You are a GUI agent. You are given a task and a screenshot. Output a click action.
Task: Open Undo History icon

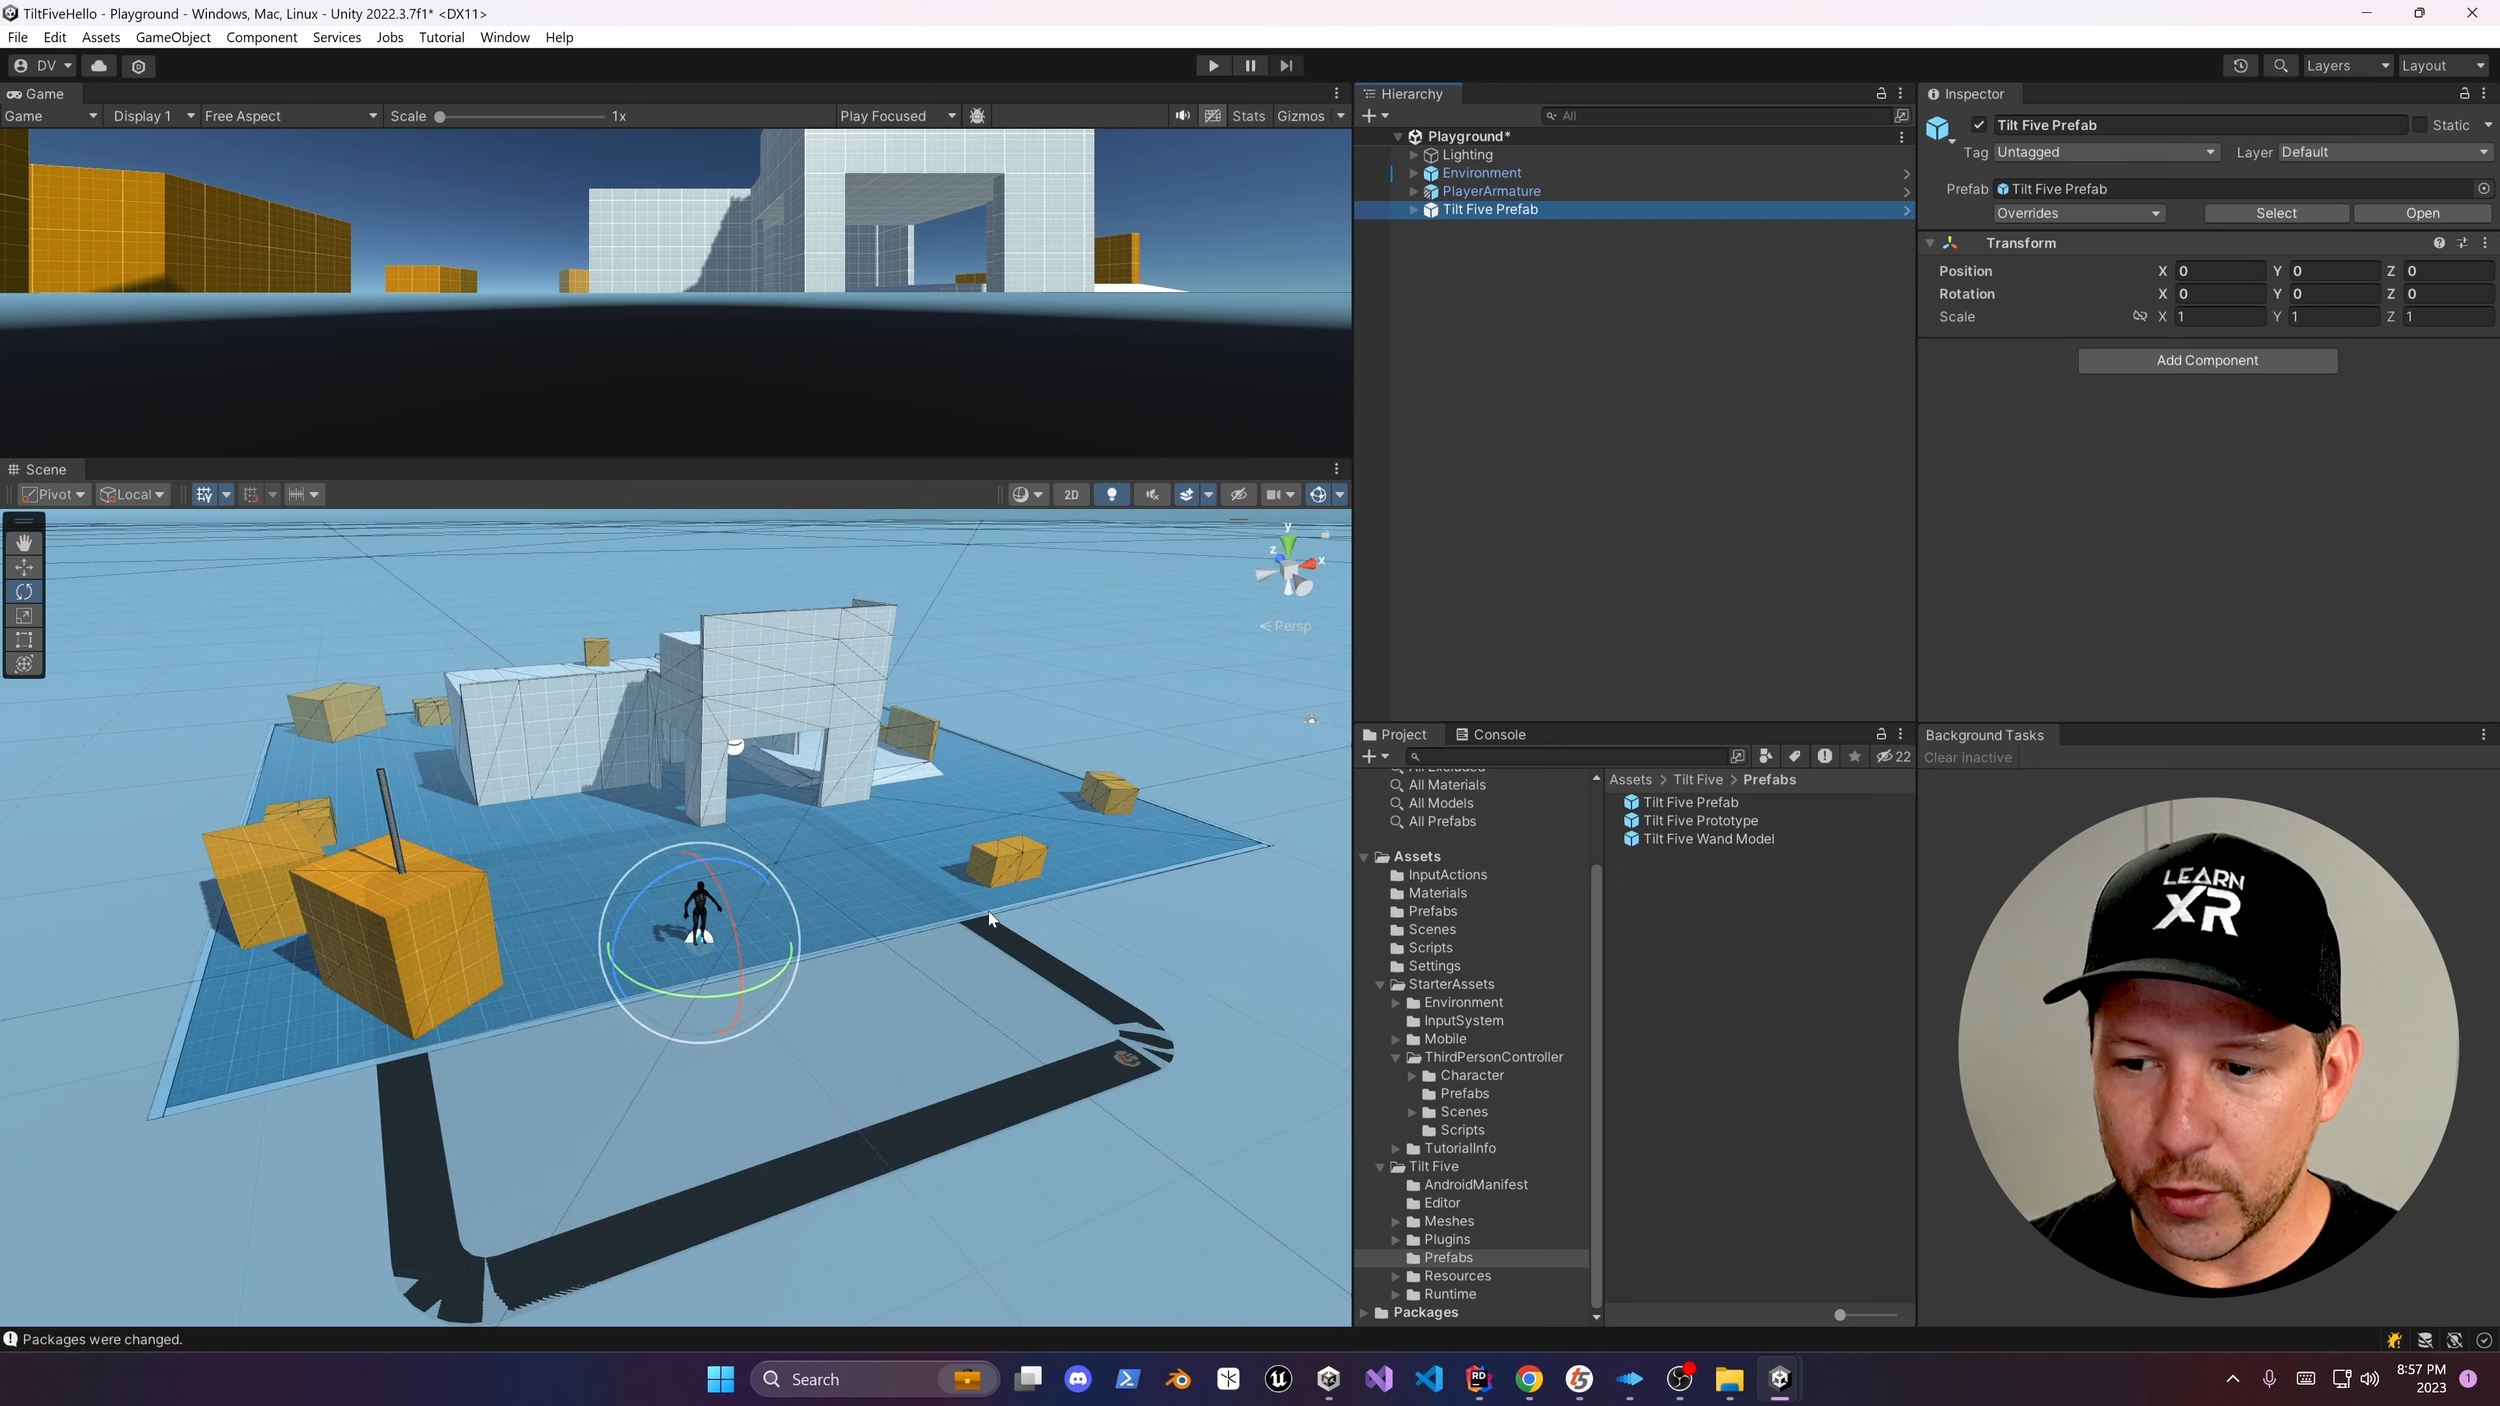[x=2240, y=66]
